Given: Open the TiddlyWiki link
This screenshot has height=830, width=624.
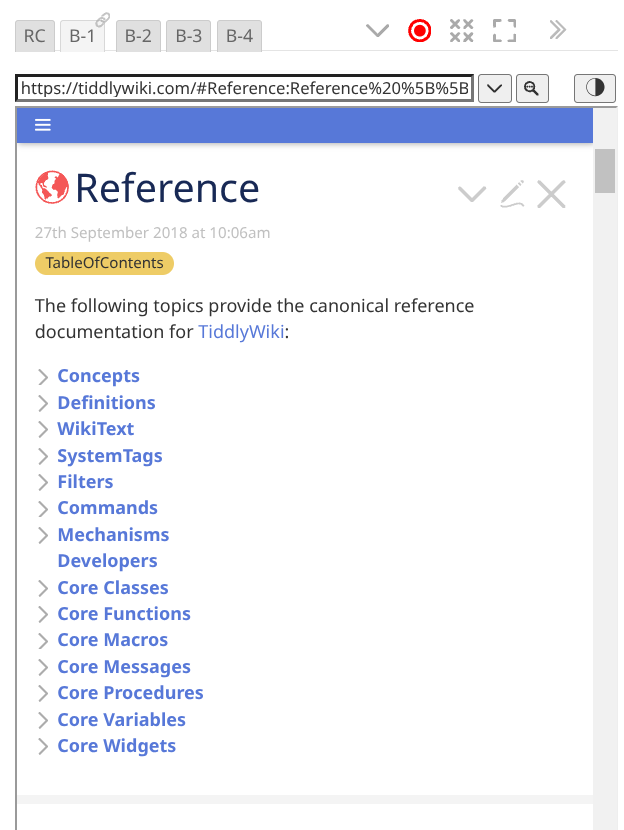Looking at the screenshot, I should [x=242, y=332].
